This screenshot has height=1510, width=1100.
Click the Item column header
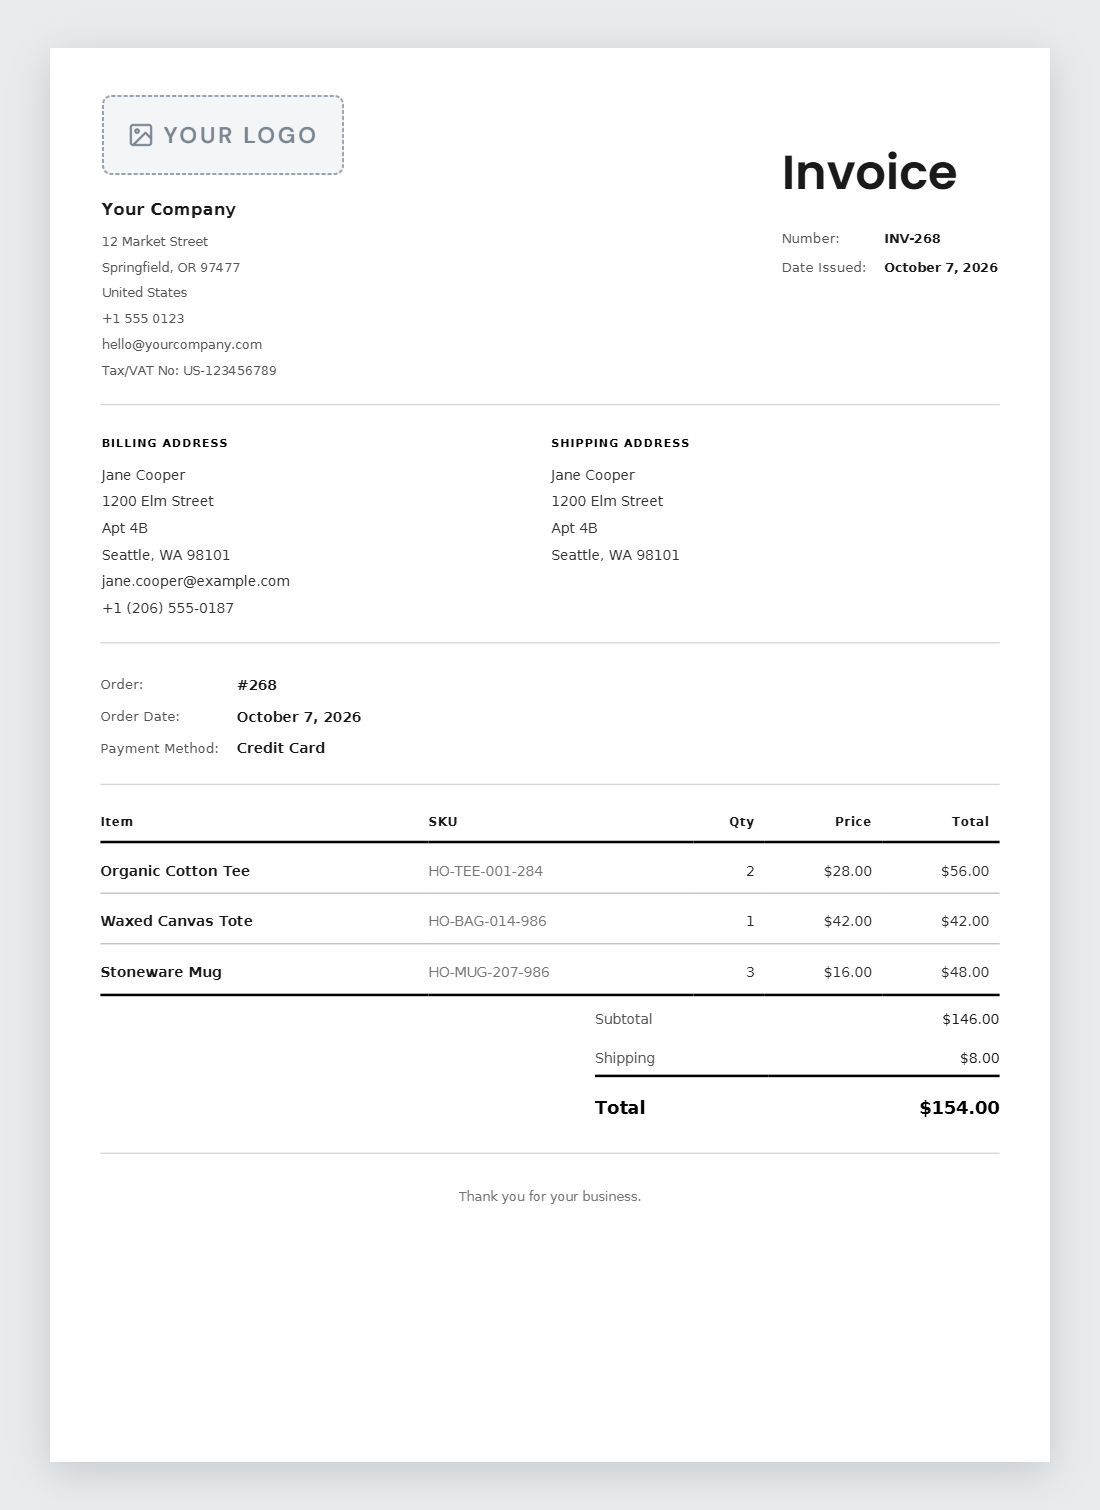pos(117,822)
